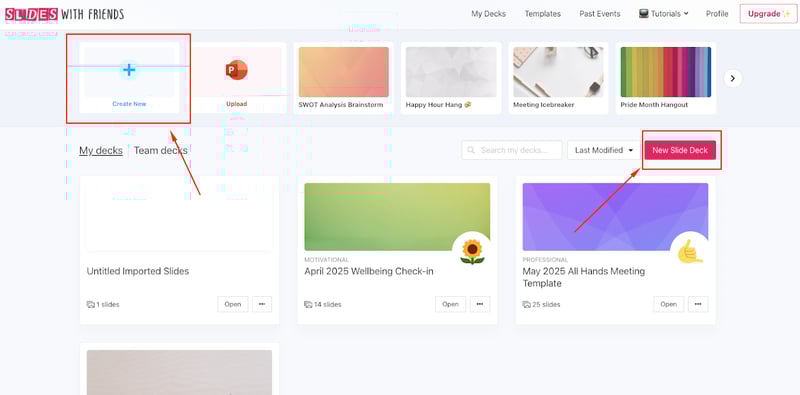Image resolution: width=800 pixels, height=395 pixels.
Task: Select the My decks tab
Action: (x=101, y=151)
